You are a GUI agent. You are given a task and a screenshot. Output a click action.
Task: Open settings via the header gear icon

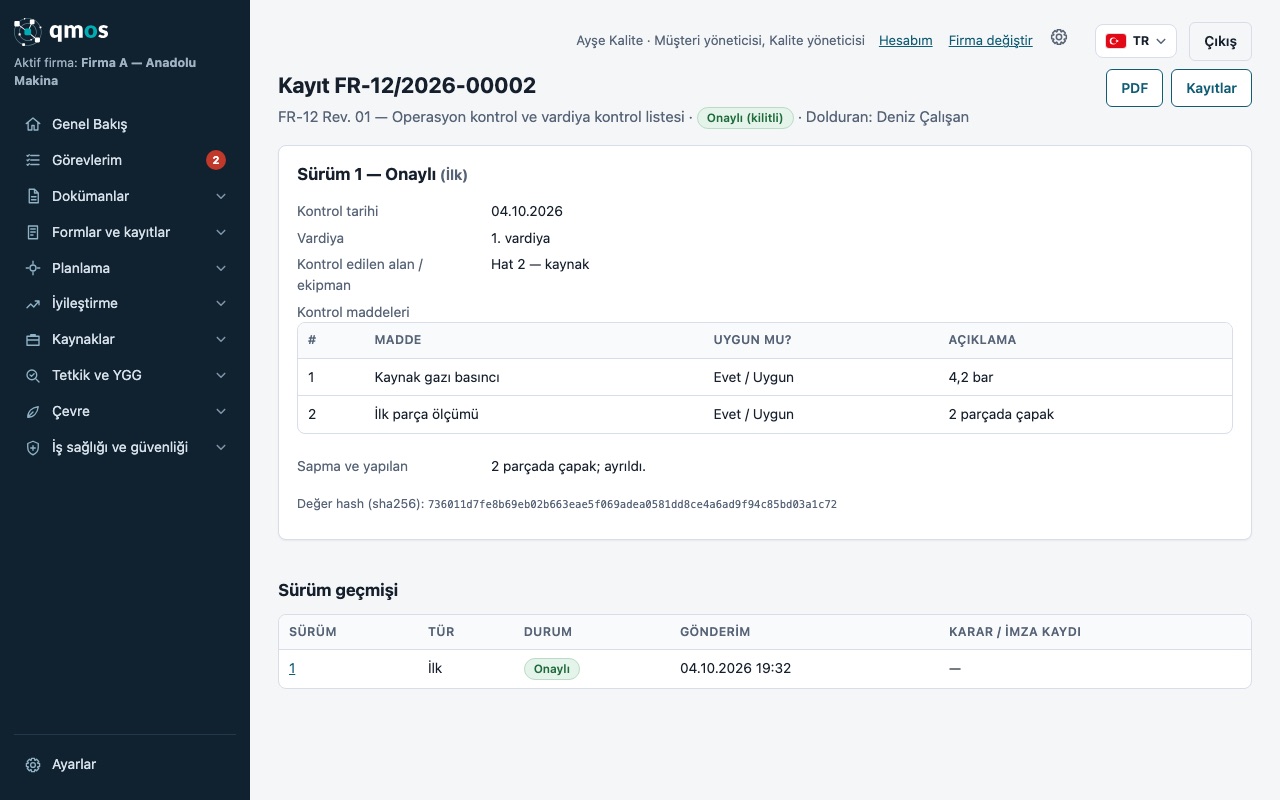[x=1059, y=38]
